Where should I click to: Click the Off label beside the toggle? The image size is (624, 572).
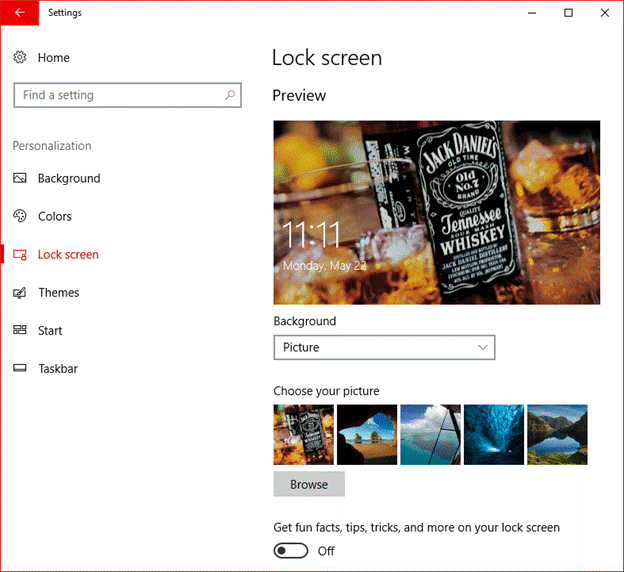[x=326, y=551]
